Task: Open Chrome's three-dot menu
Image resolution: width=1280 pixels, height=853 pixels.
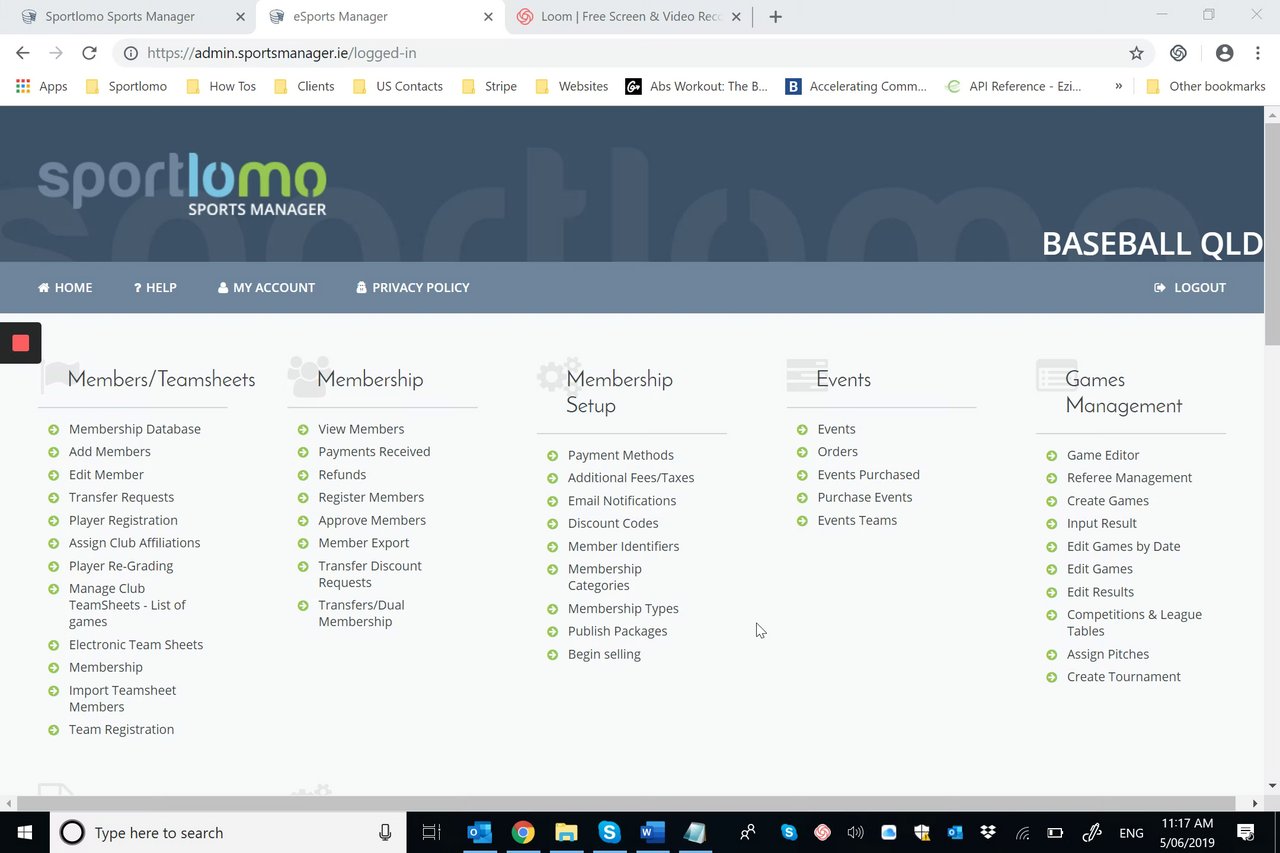Action: point(1260,53)
